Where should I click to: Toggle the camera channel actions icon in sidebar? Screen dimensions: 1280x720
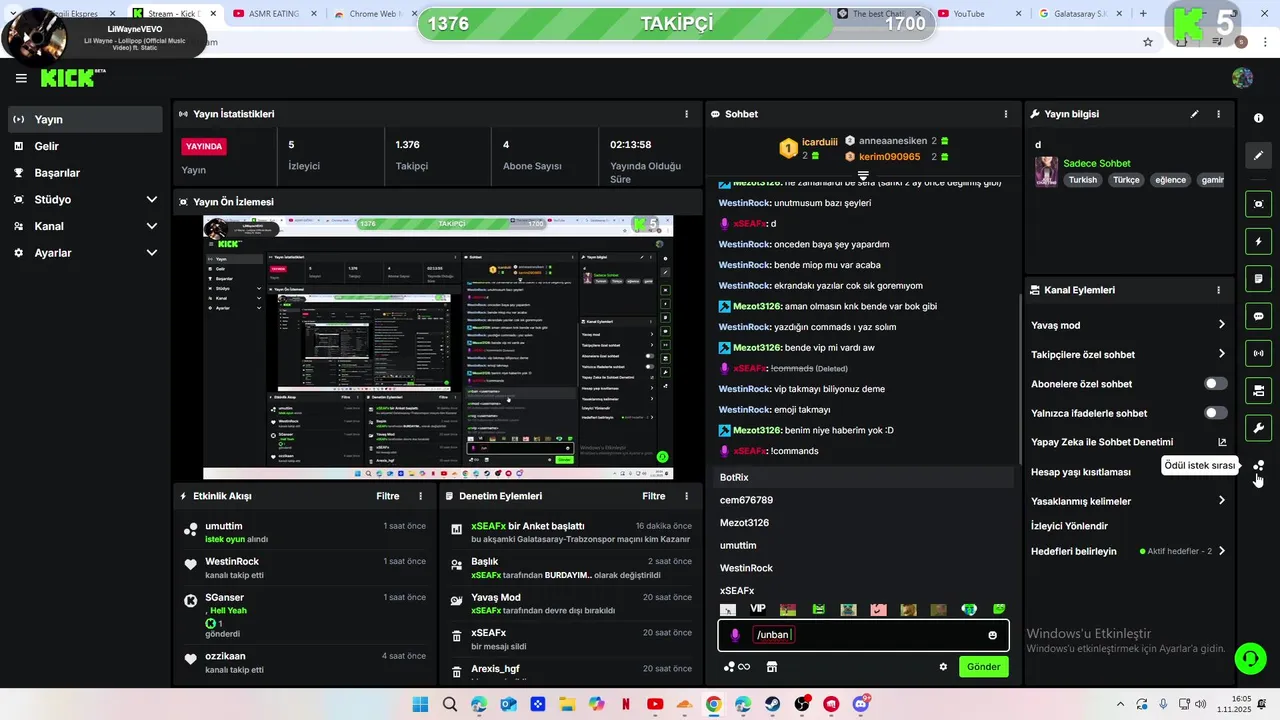point(1258,390)
